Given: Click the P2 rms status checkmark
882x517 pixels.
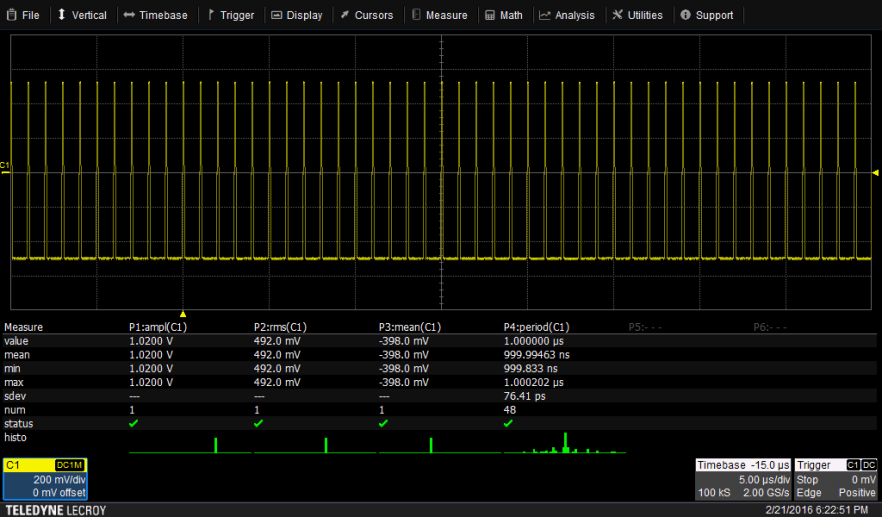Looking at the screenshot, I should [x=258, y=424].
